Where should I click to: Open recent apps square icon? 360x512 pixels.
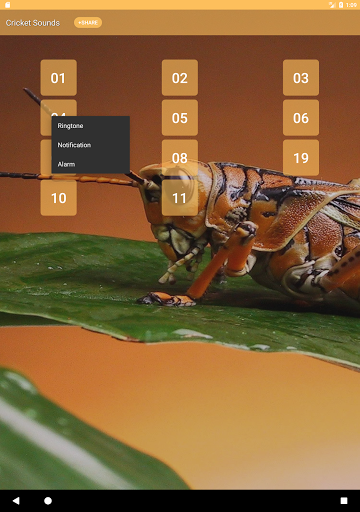tap(344, 501)
